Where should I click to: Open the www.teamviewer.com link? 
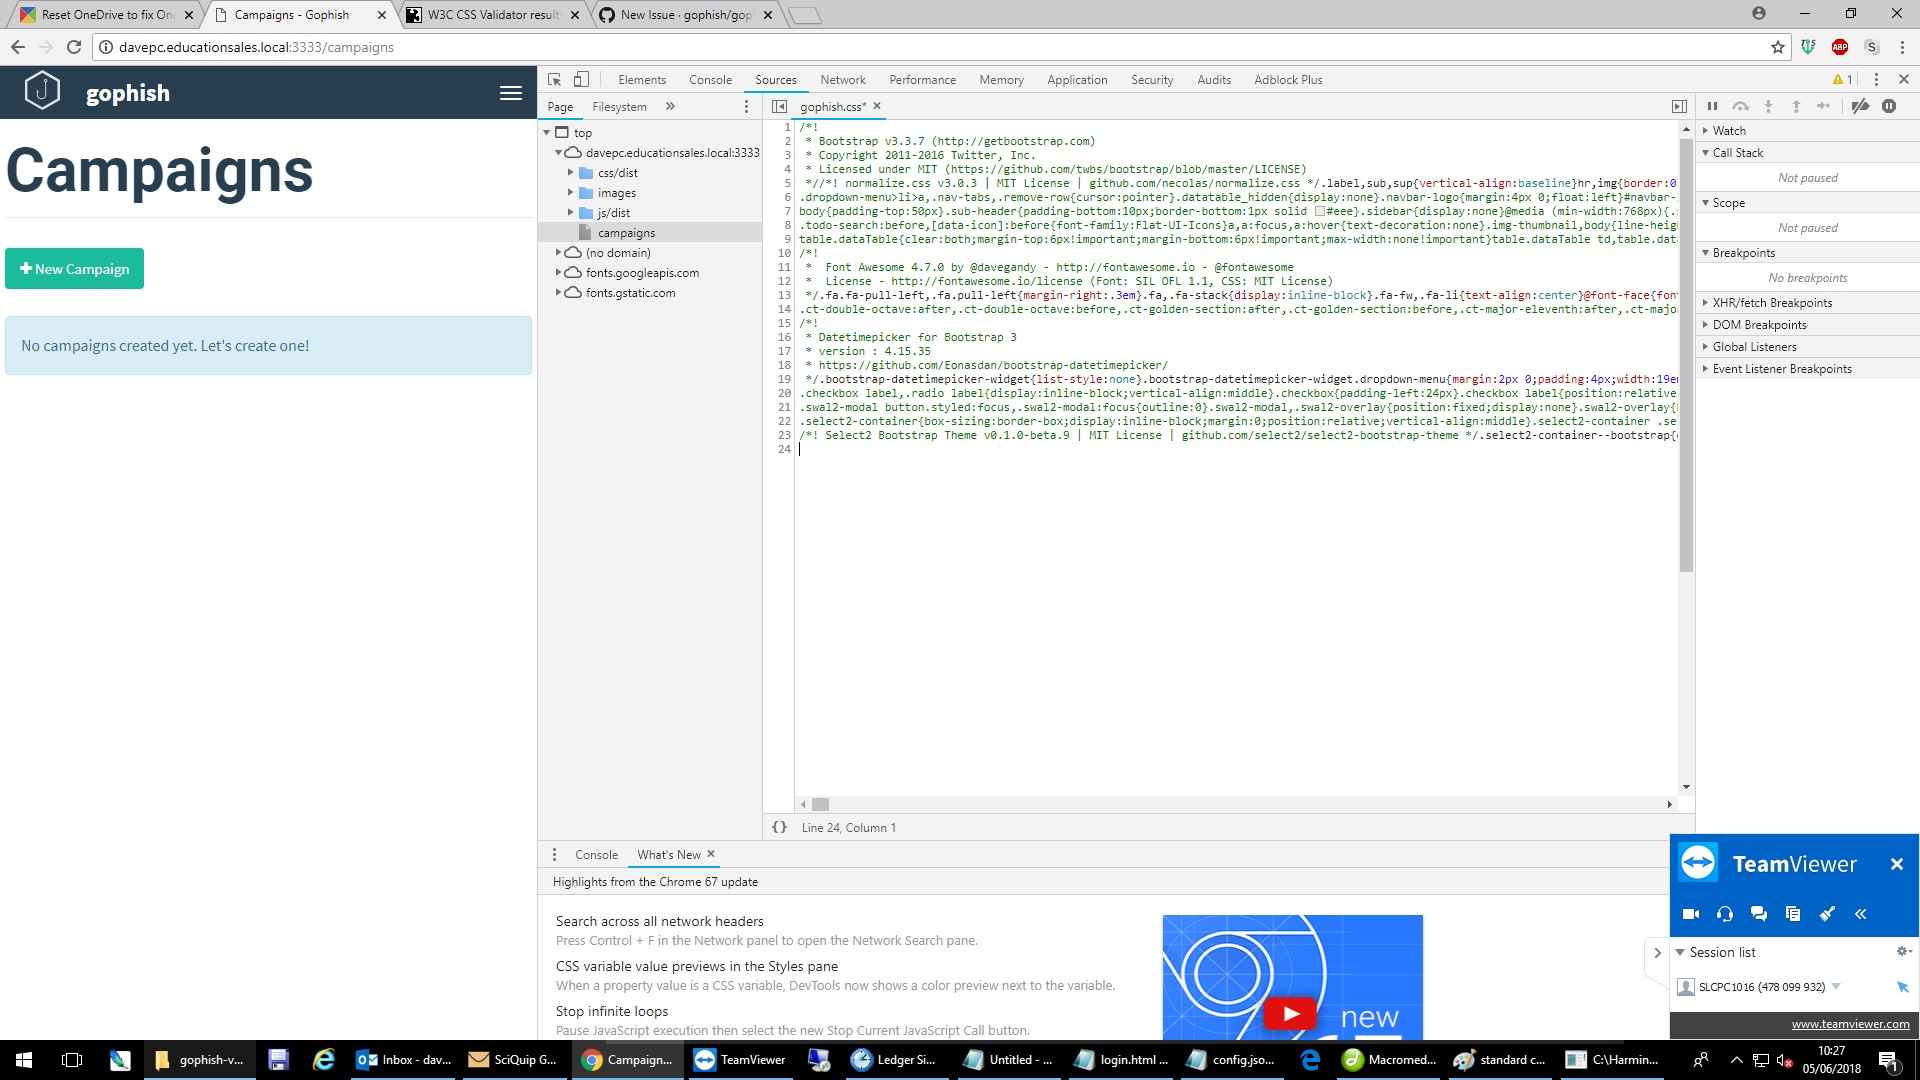click(1849, 1023)
